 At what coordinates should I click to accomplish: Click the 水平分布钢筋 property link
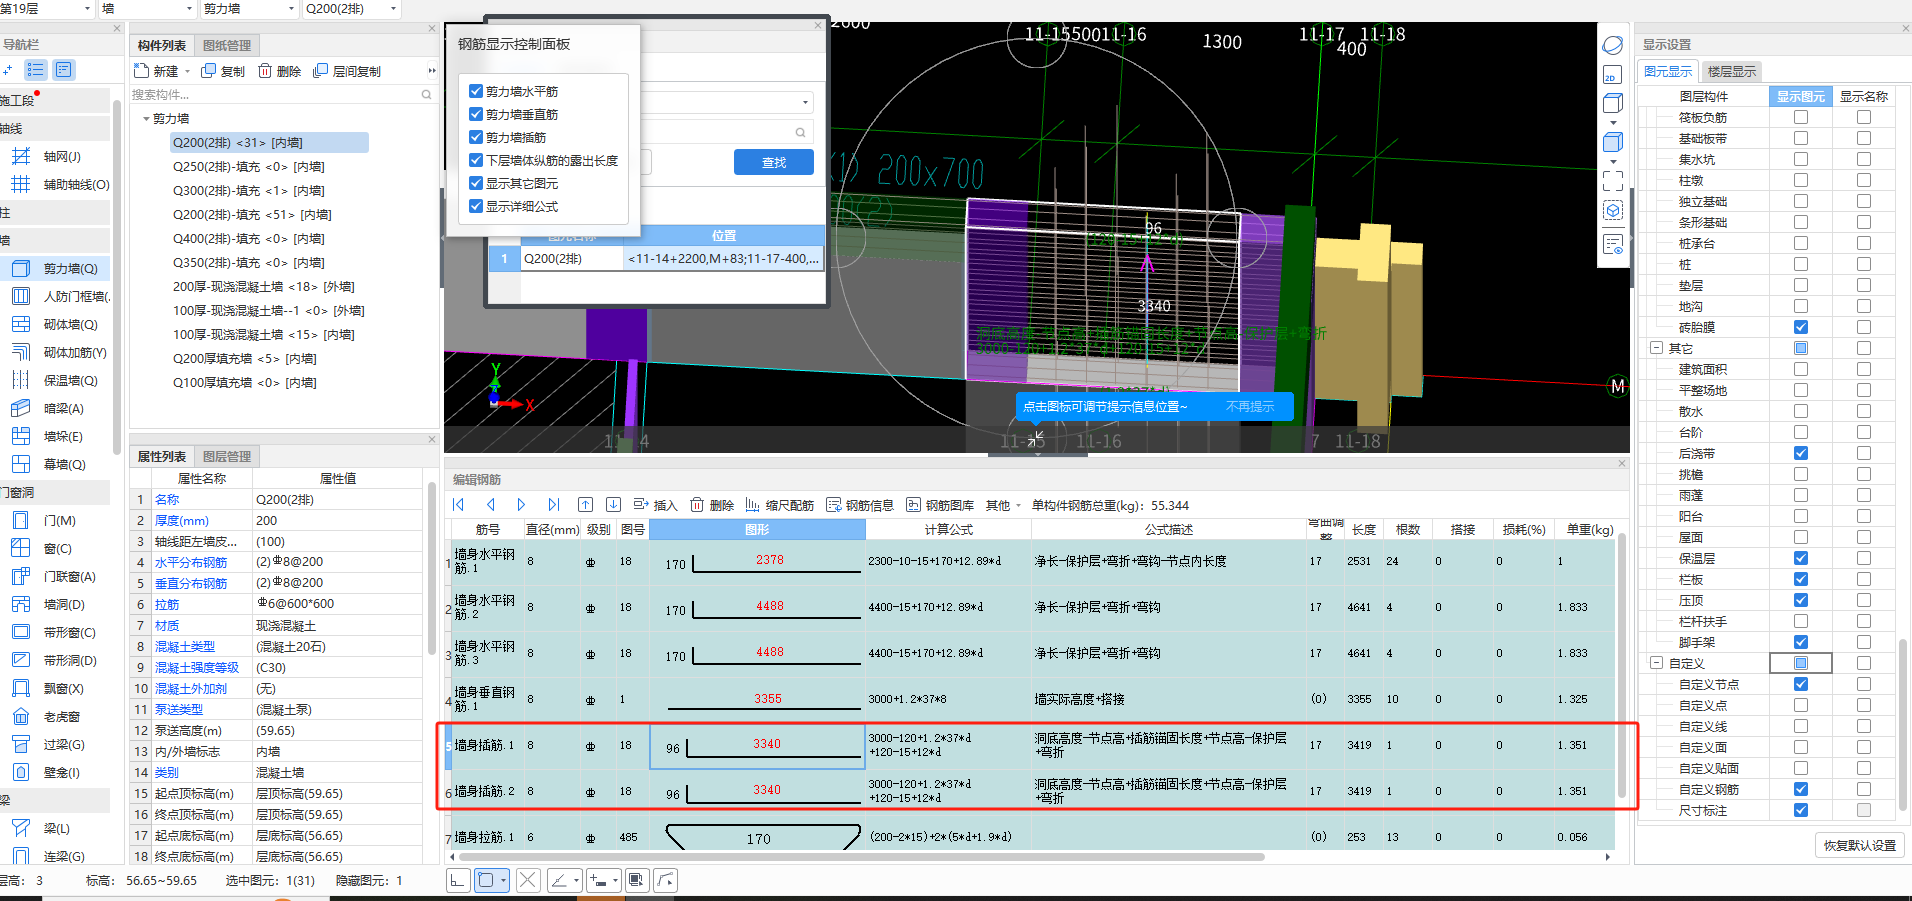(x=190, y=562)
